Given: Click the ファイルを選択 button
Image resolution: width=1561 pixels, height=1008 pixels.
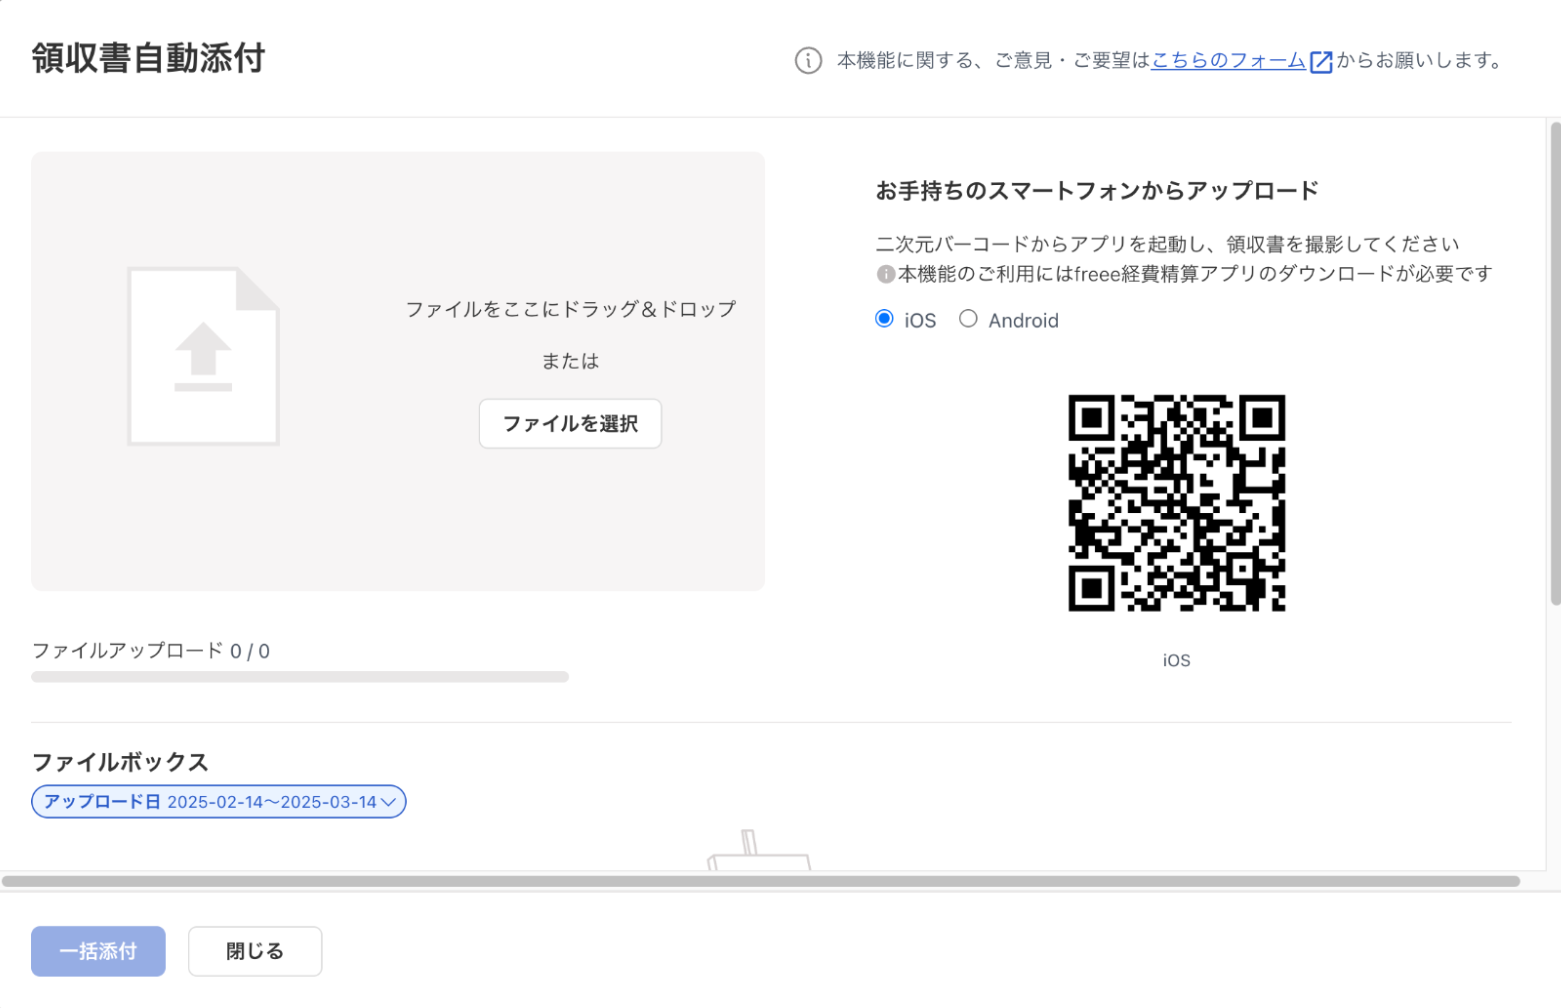Looking at the screenshot, I should 570,424.
